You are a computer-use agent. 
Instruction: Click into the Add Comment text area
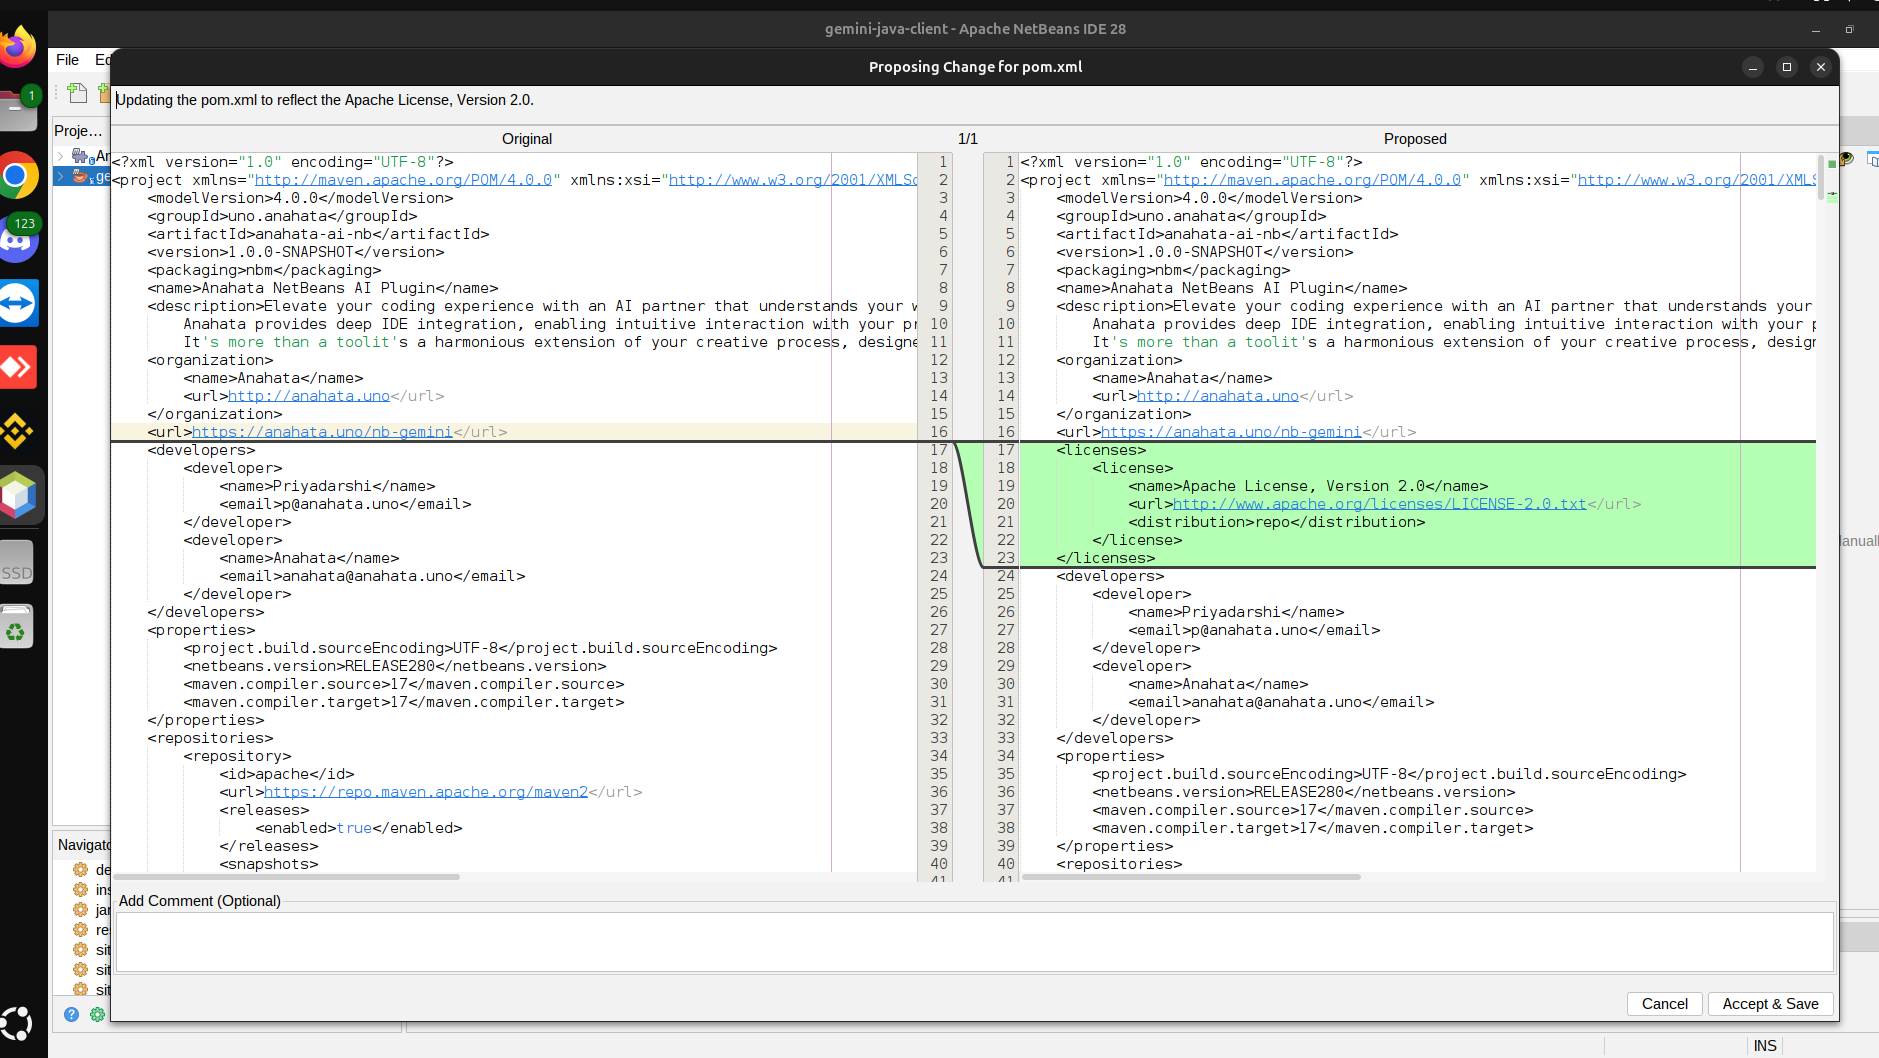tap(974, 941)
